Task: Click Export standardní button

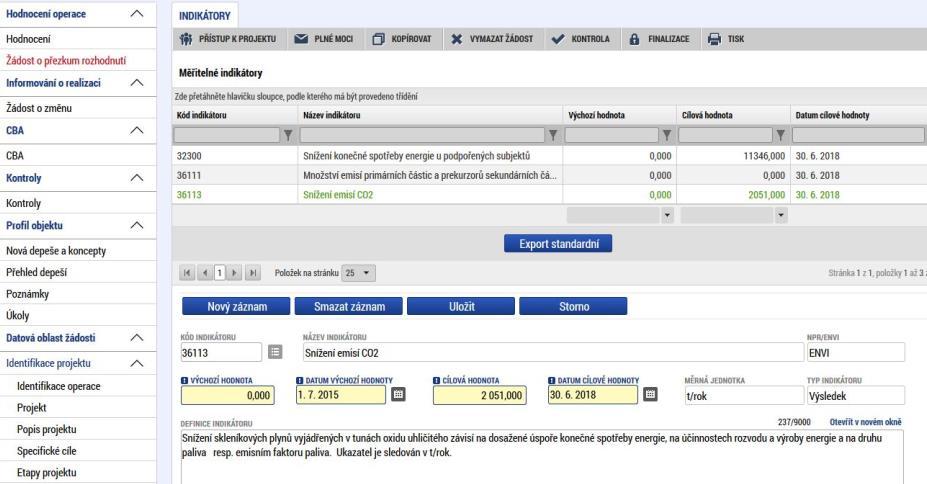Action: 558,243
